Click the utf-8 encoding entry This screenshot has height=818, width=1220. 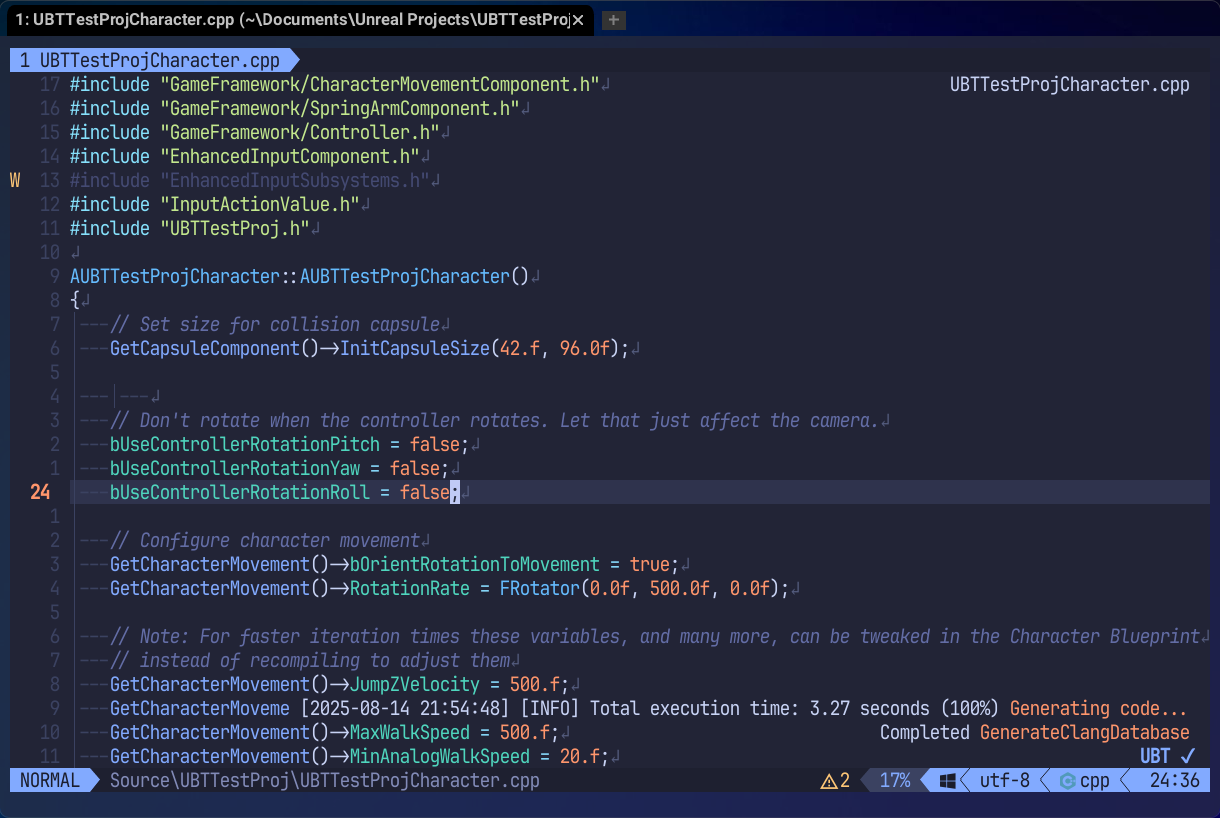(1005, 781)
